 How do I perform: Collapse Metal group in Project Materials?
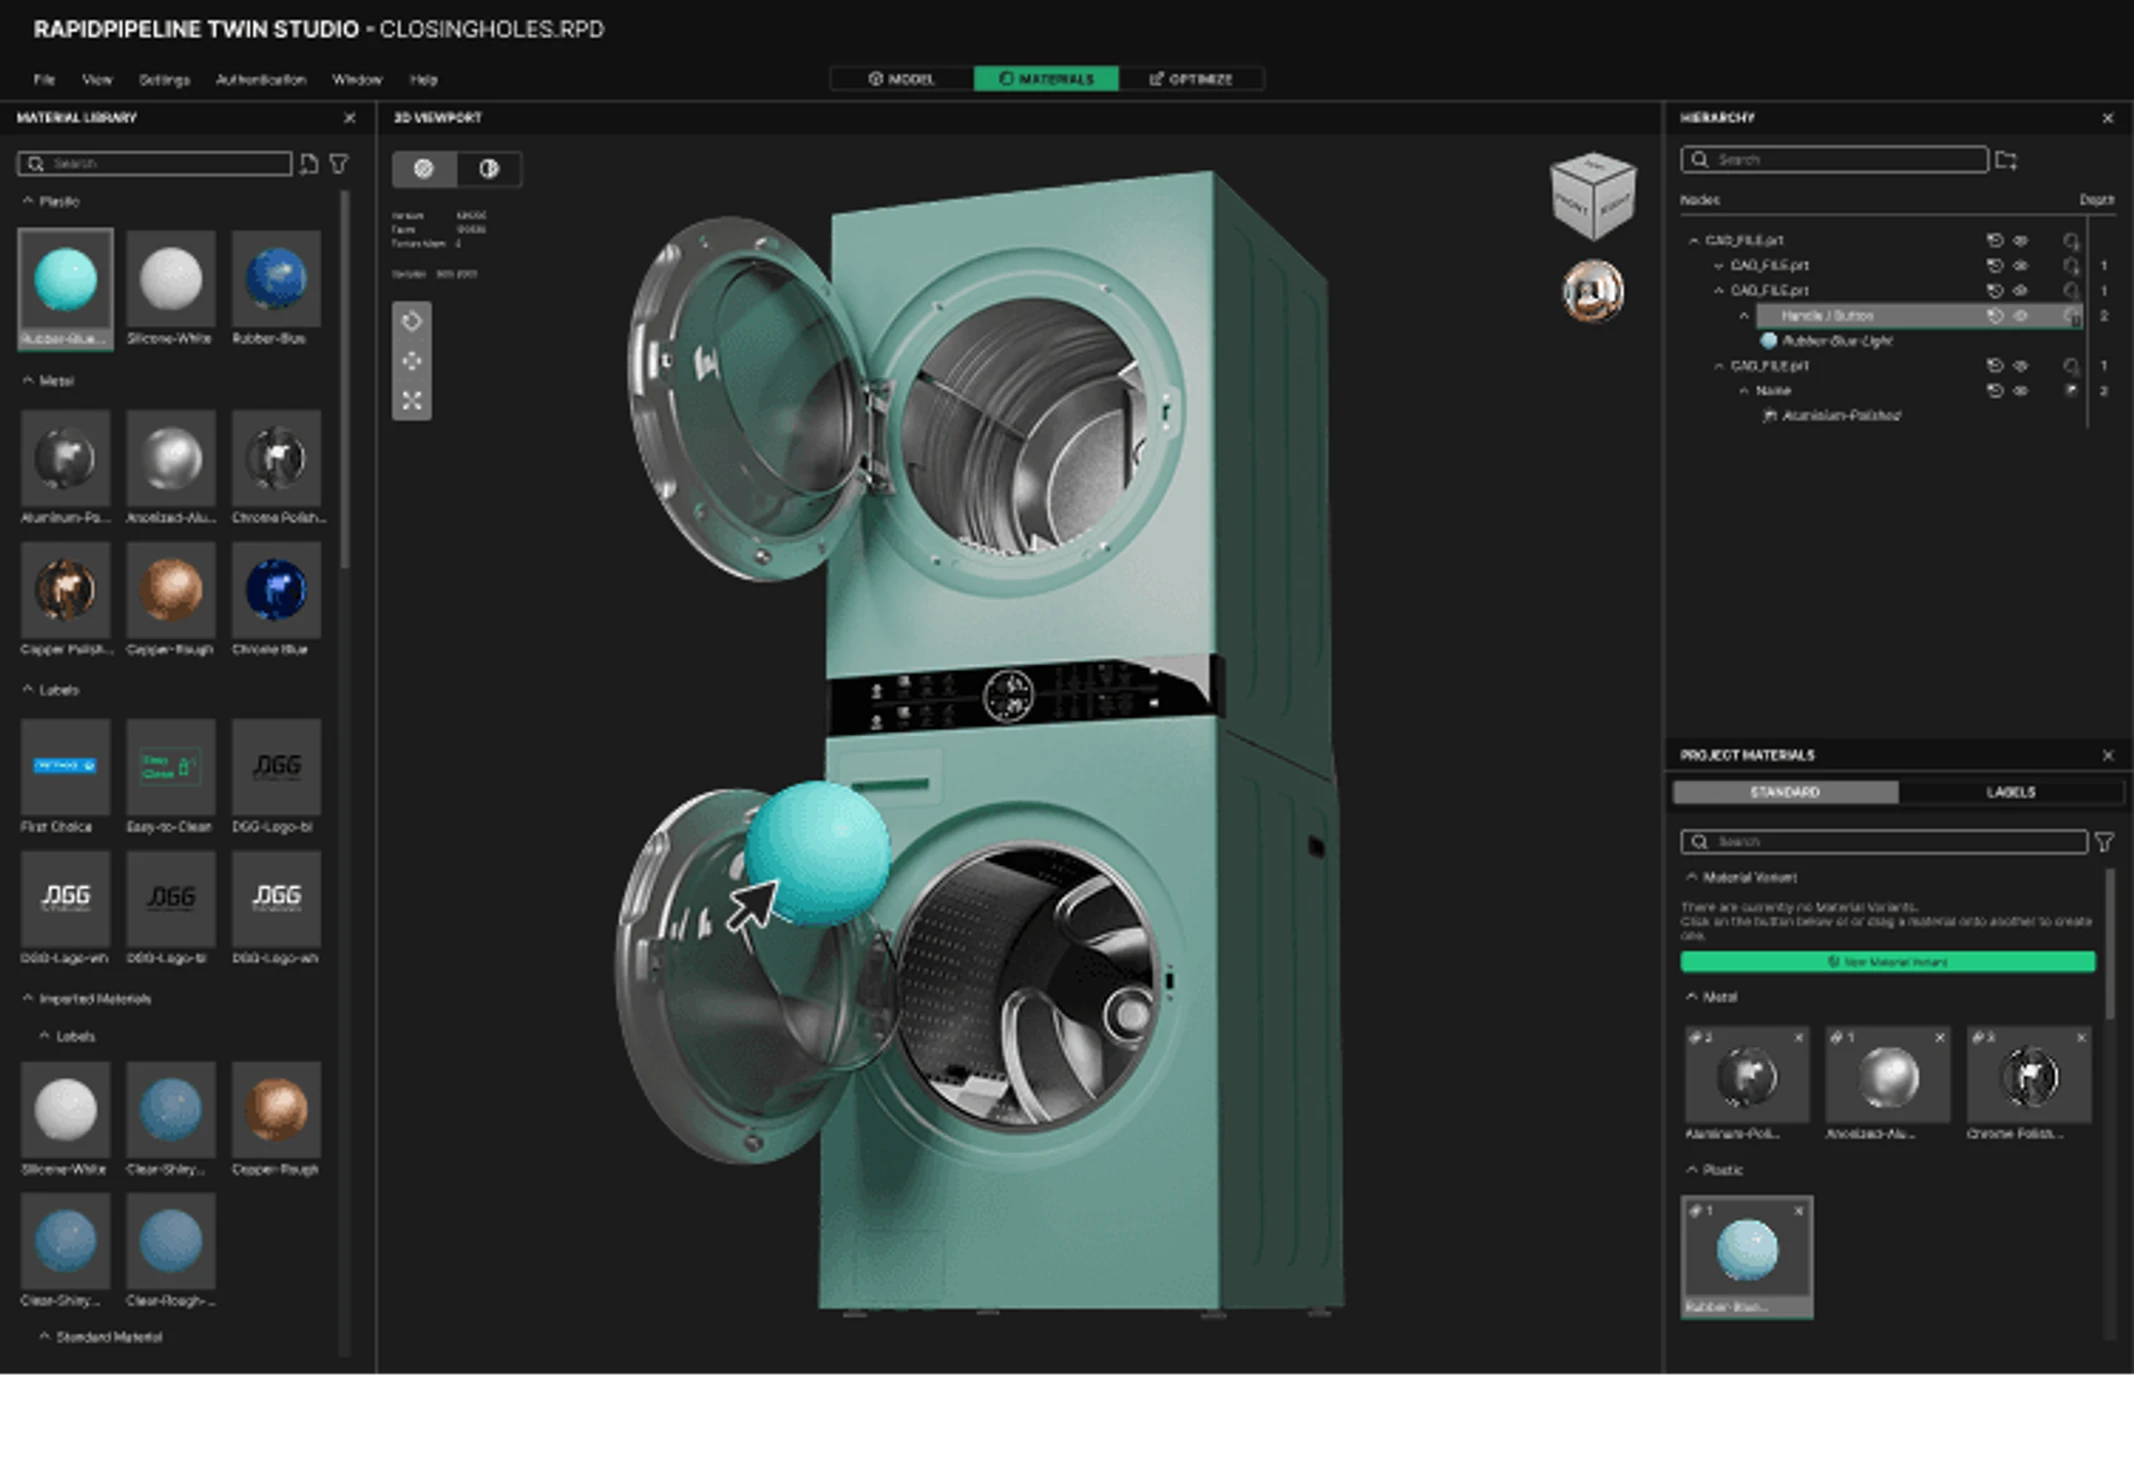(x=1692, y=997)
